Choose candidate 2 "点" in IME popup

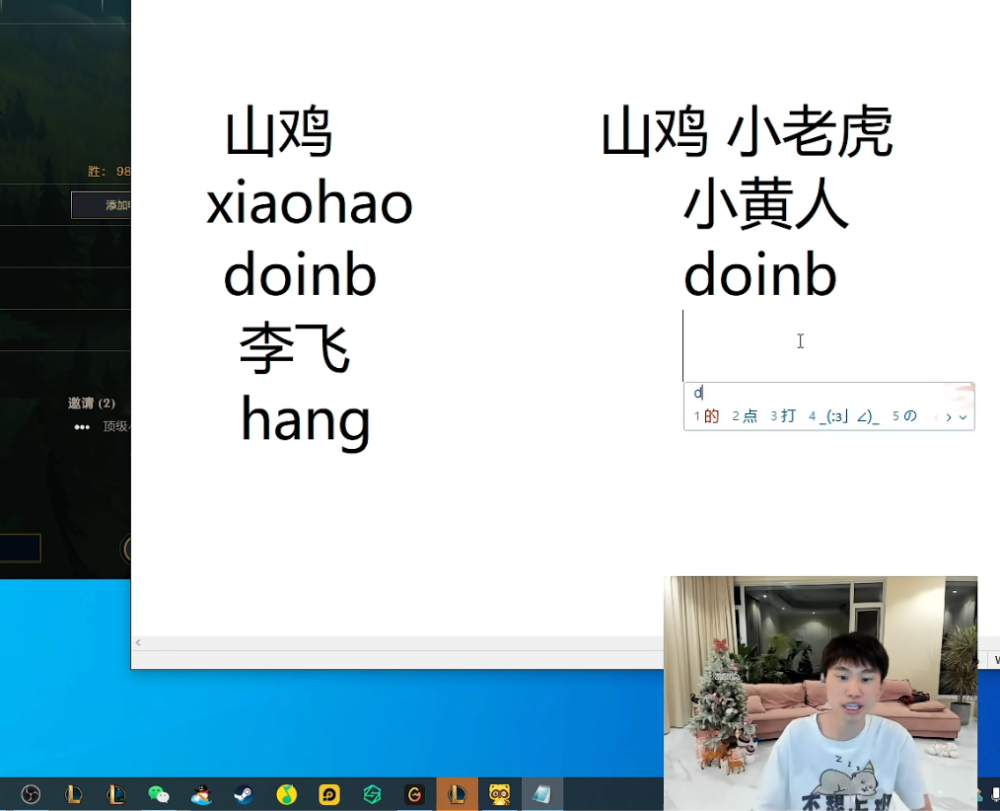(x=745, y=416)
